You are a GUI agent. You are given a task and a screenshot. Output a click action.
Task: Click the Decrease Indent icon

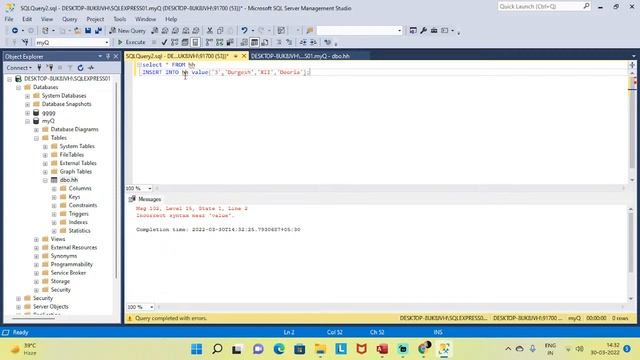pyautogui.click(x=303, y=42)
